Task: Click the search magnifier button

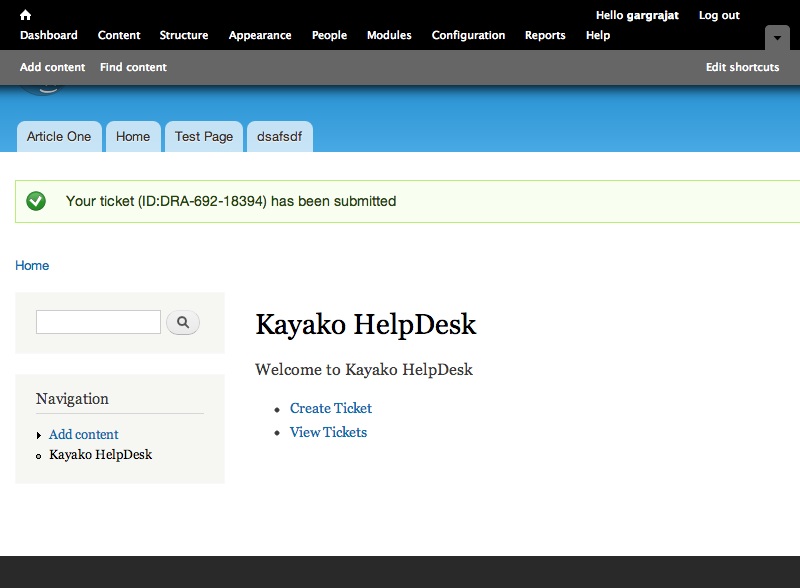Action: [183, 322]
